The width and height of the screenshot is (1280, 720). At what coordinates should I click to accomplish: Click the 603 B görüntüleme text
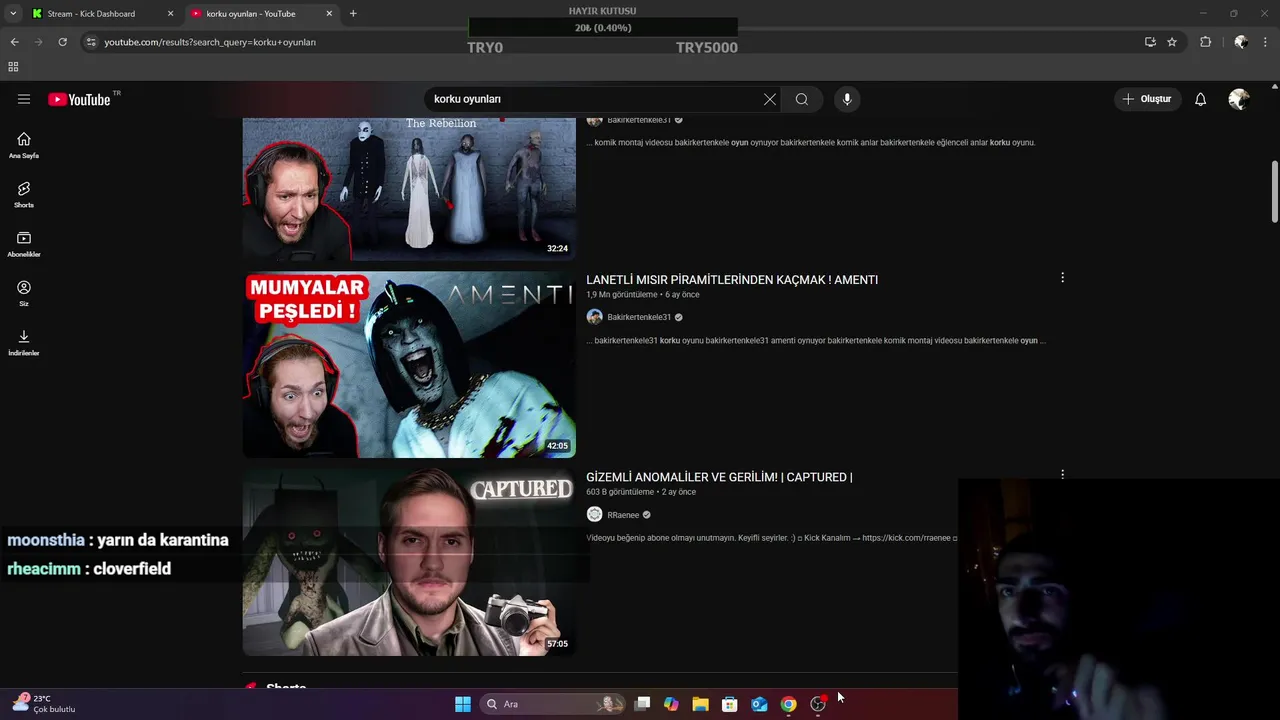[x=620, y=492]
